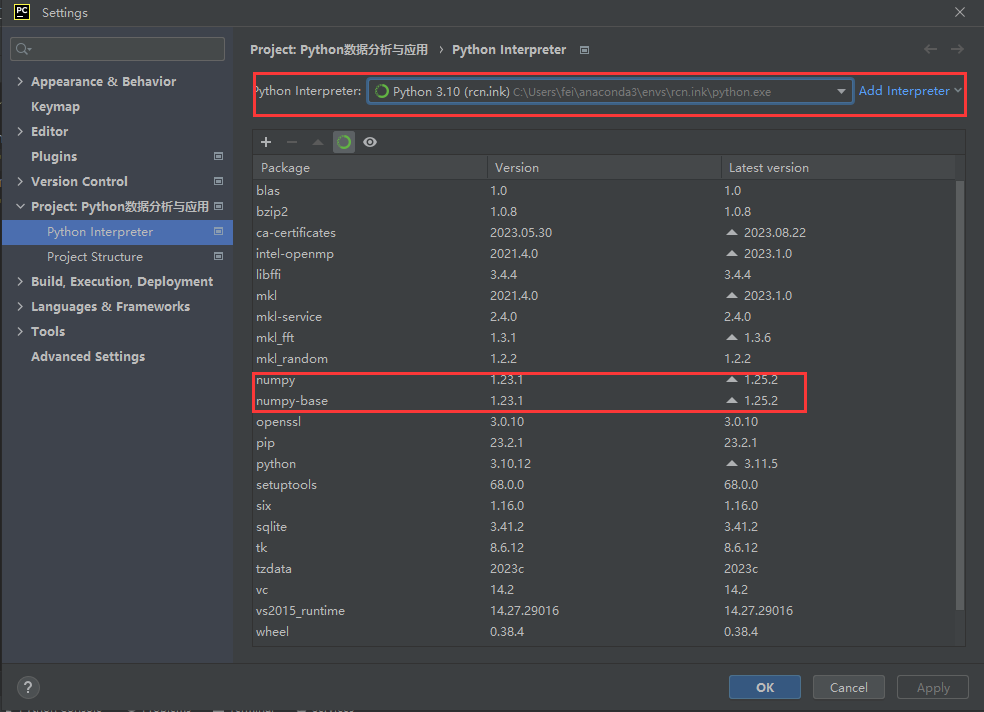Select the mkl-service package row
The height and width of the screenshot is (712, 984).
[x=604, y=317]
